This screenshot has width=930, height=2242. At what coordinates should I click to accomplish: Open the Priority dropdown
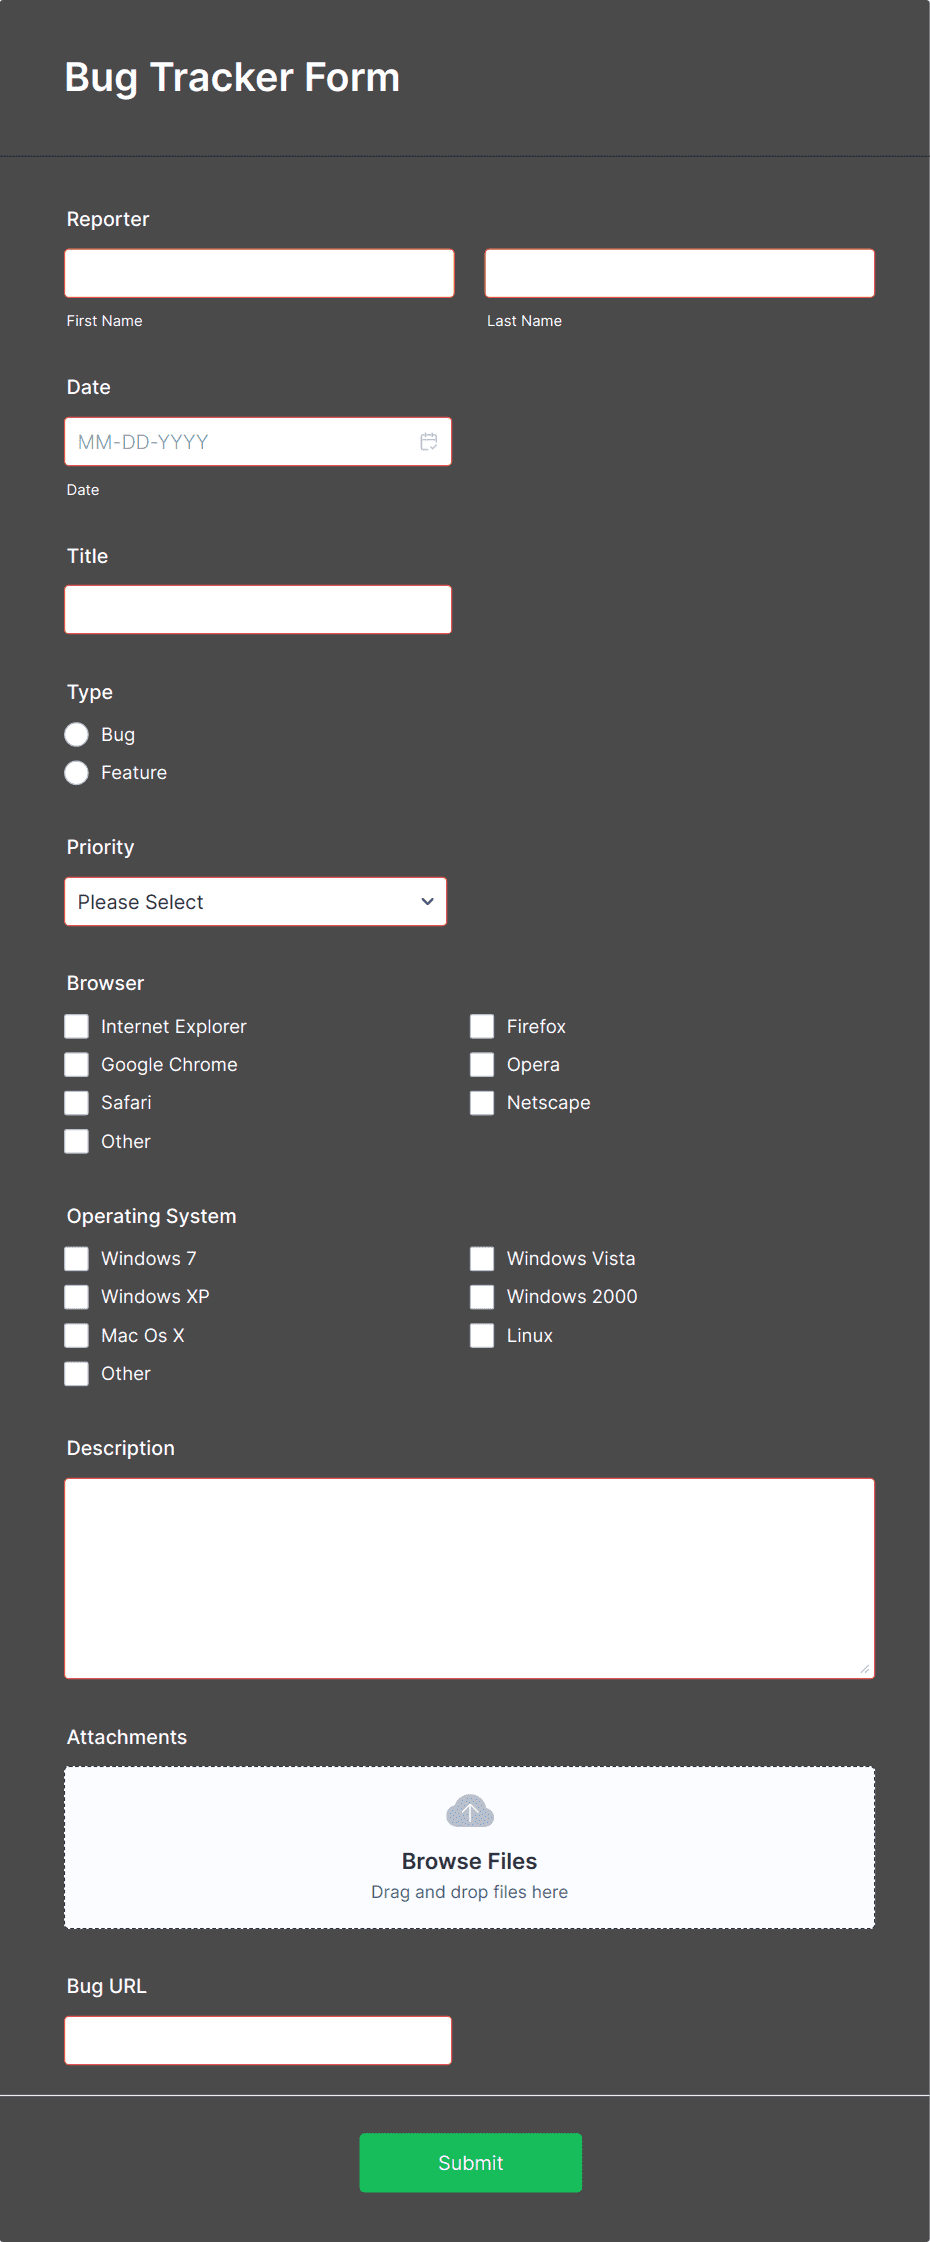click(255, 901)
